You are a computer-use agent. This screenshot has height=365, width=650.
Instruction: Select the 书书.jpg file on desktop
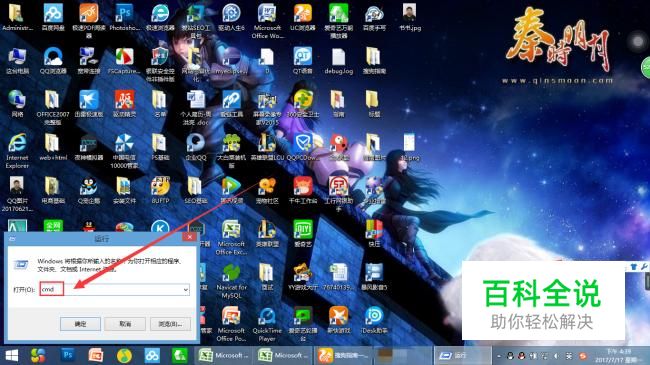tap(410, 18)
